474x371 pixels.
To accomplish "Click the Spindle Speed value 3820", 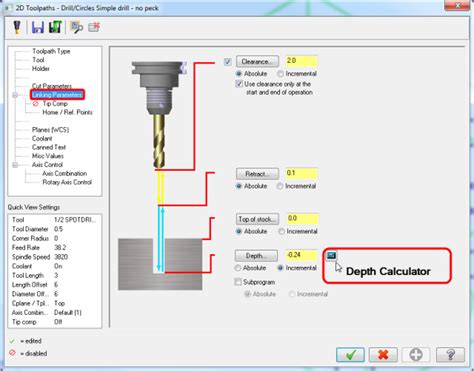I will [61, 257].
